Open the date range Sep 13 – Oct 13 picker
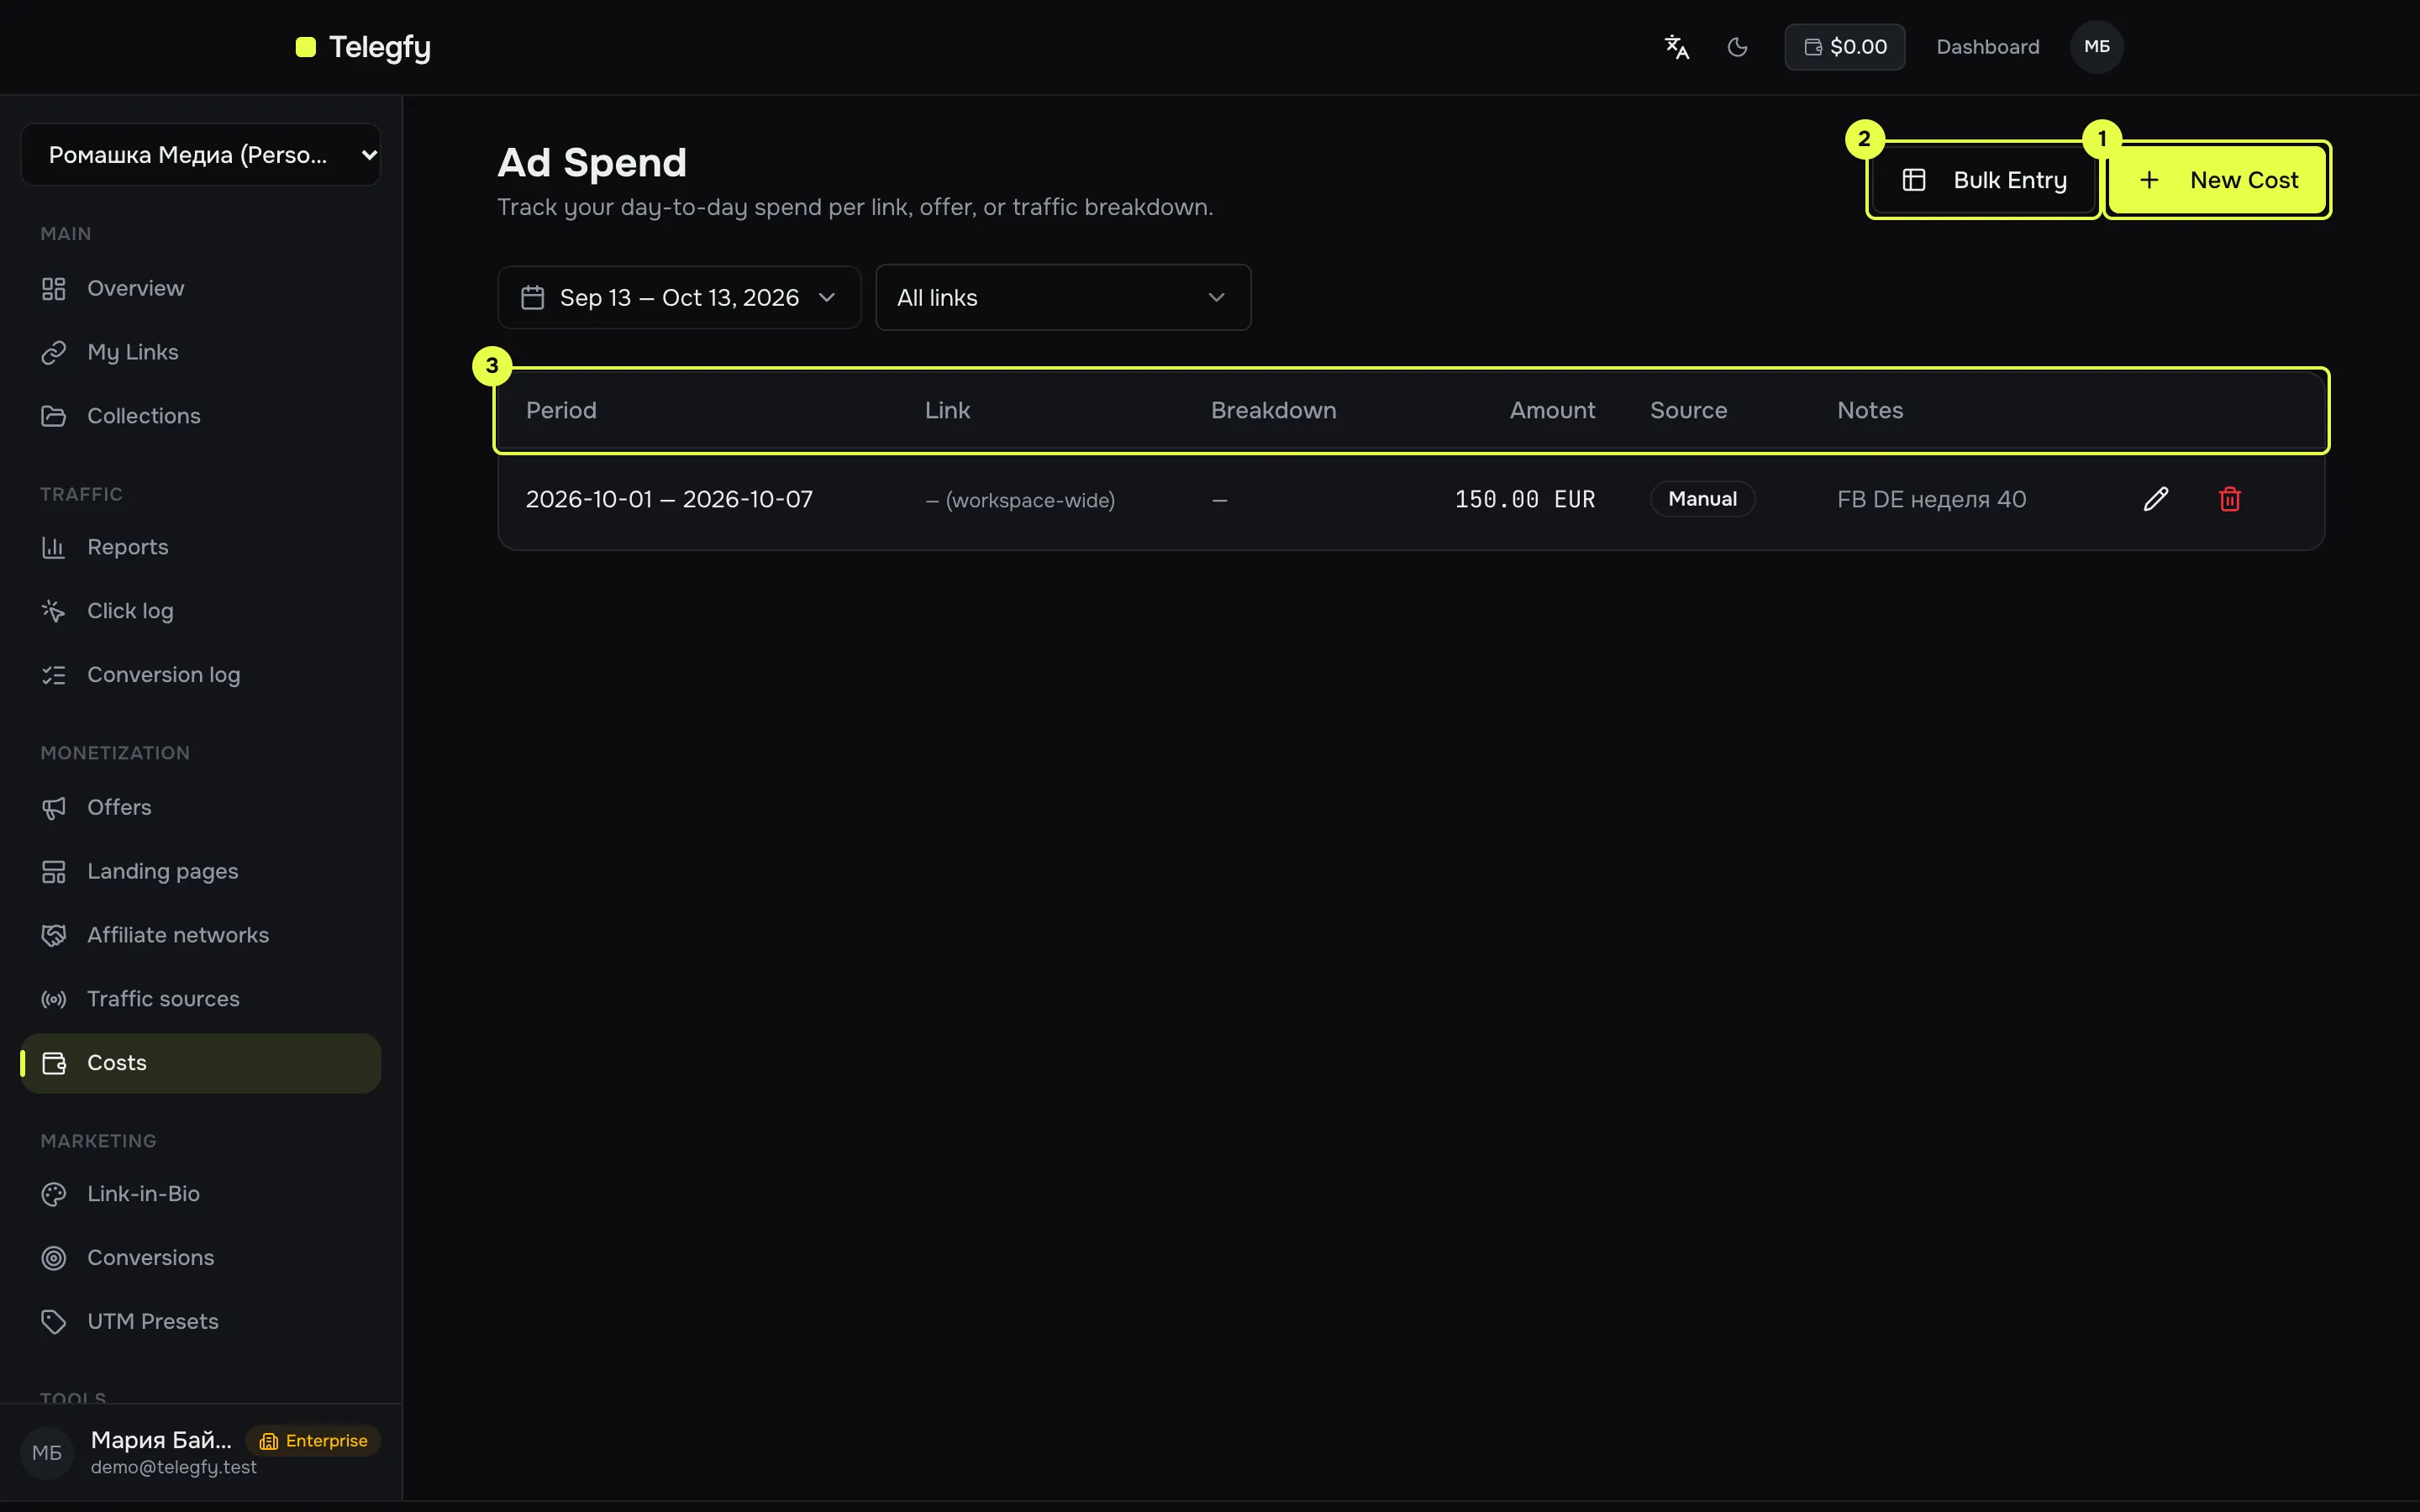Image resolution: width=2420 pixels, height=1512 pixels. click(679, 297)
